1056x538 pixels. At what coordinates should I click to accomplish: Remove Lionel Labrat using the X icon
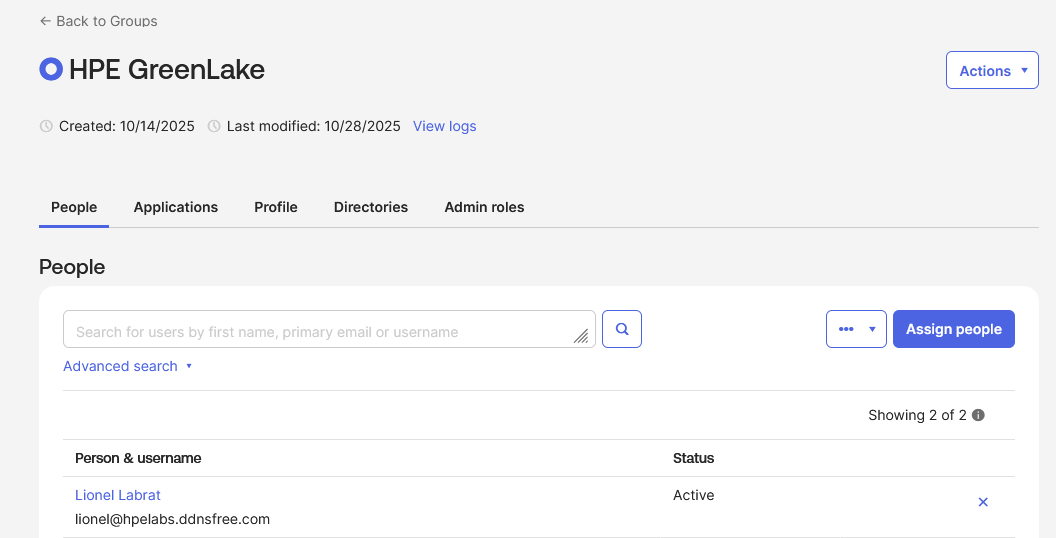(982, 502)
